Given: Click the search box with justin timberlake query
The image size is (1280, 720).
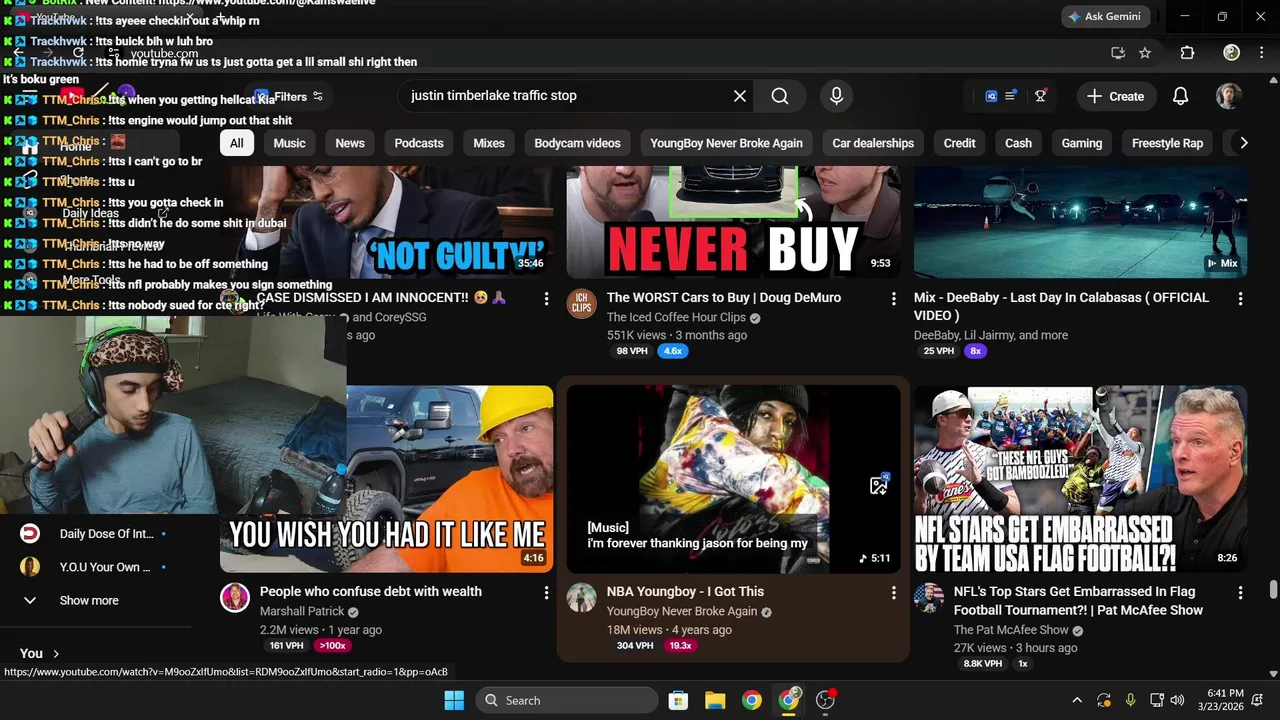Looking at the screenshot, I should (568, 96).
